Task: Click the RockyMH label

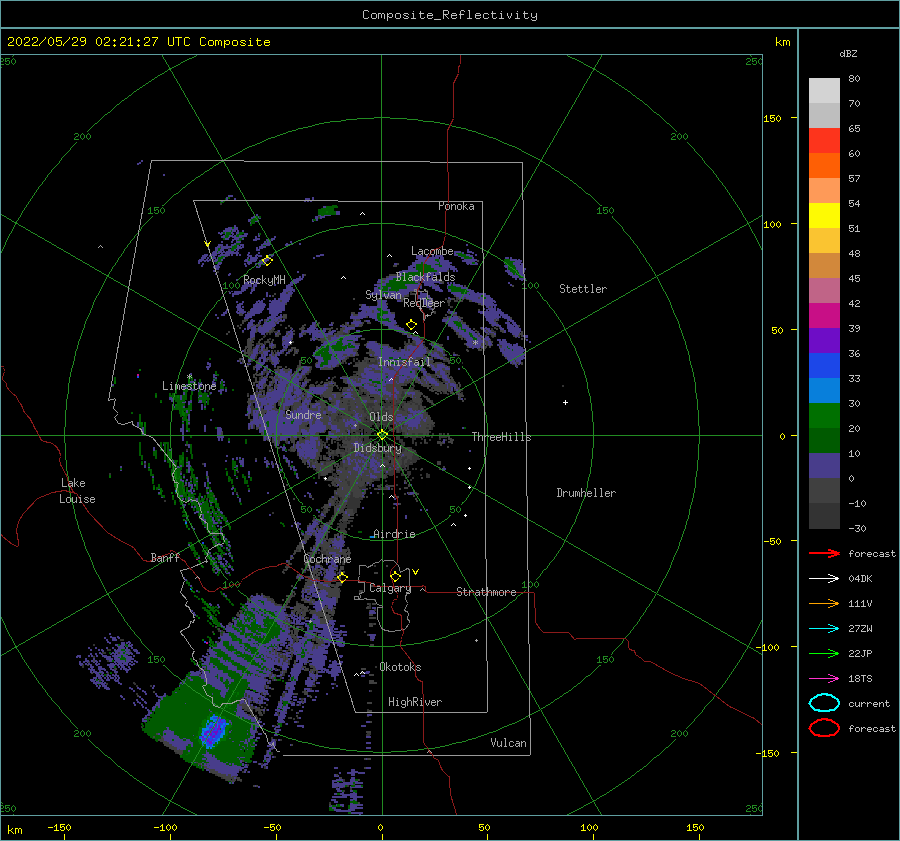Action: pyautogui.click(x=264, y=280)
